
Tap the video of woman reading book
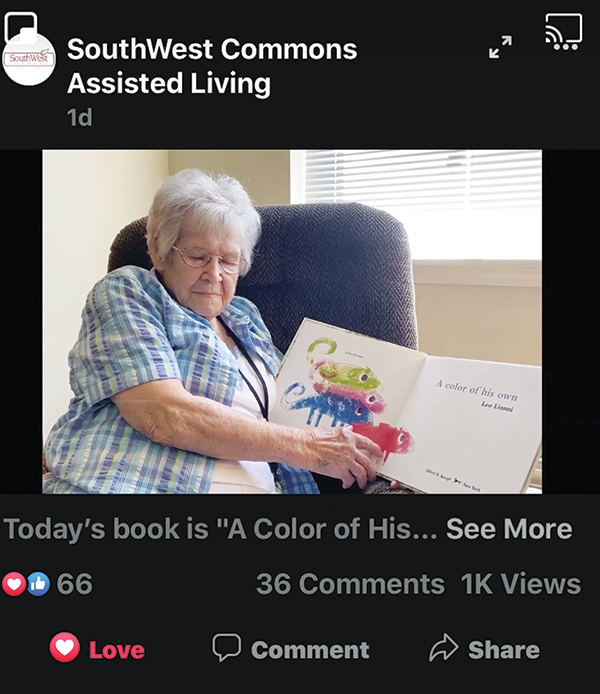292,321
